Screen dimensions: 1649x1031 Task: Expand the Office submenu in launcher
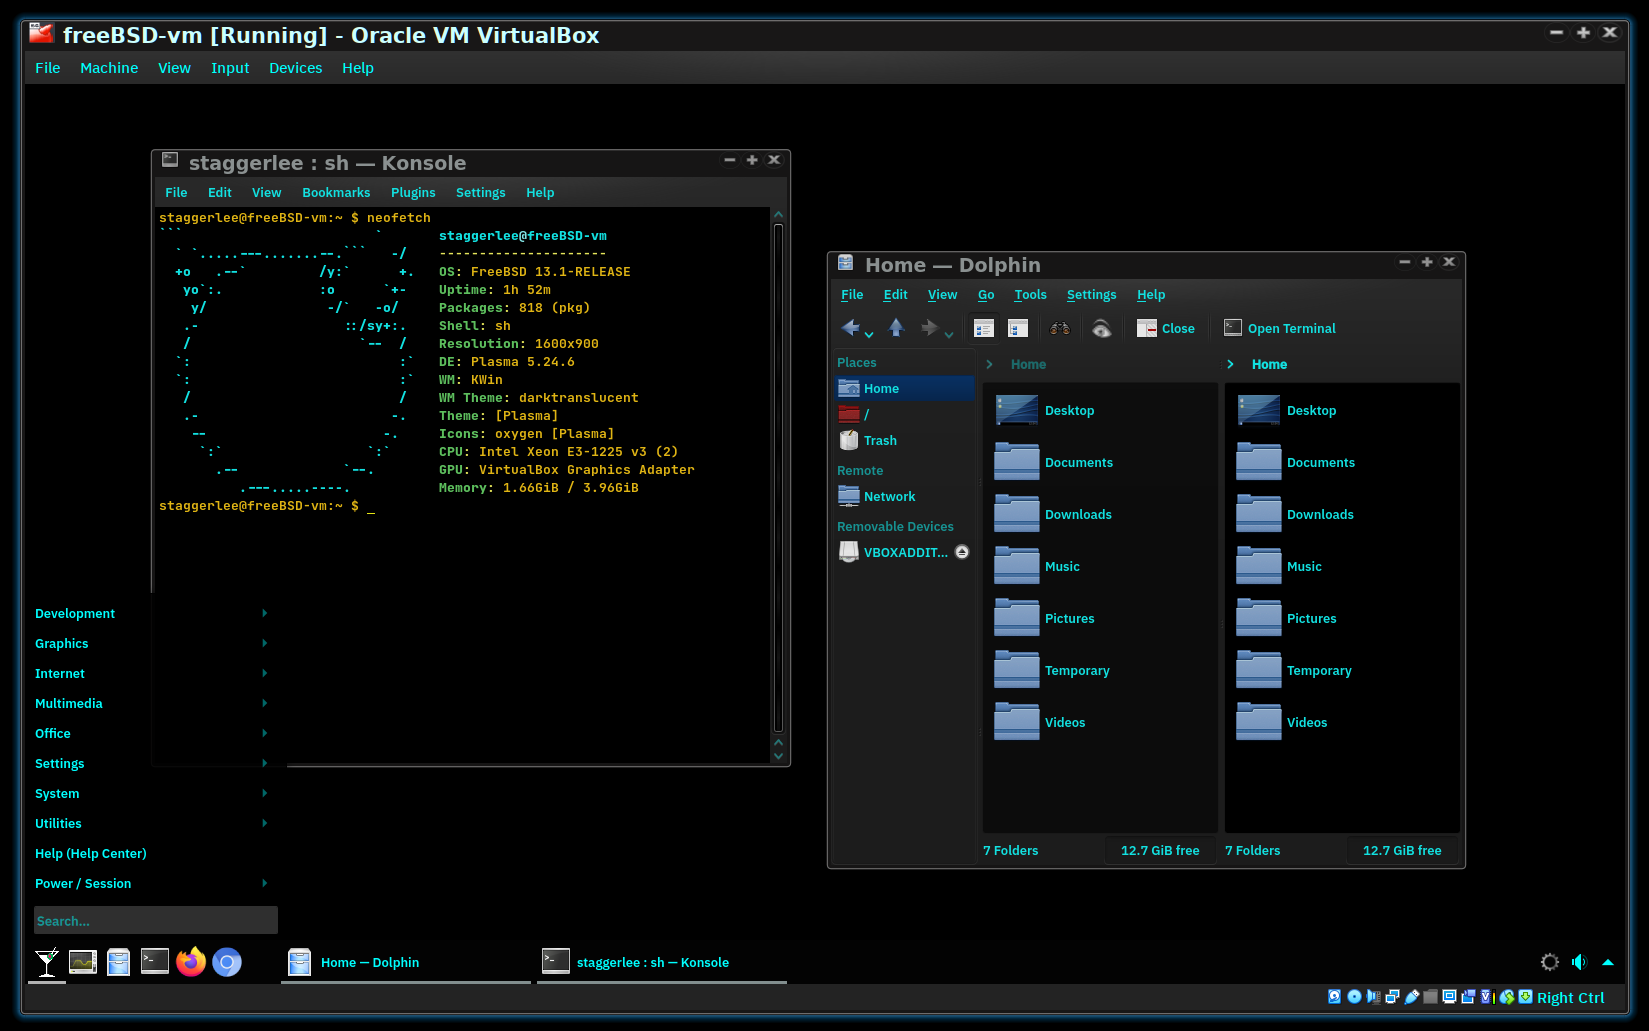pyautogui.click(x=264, y=733)
